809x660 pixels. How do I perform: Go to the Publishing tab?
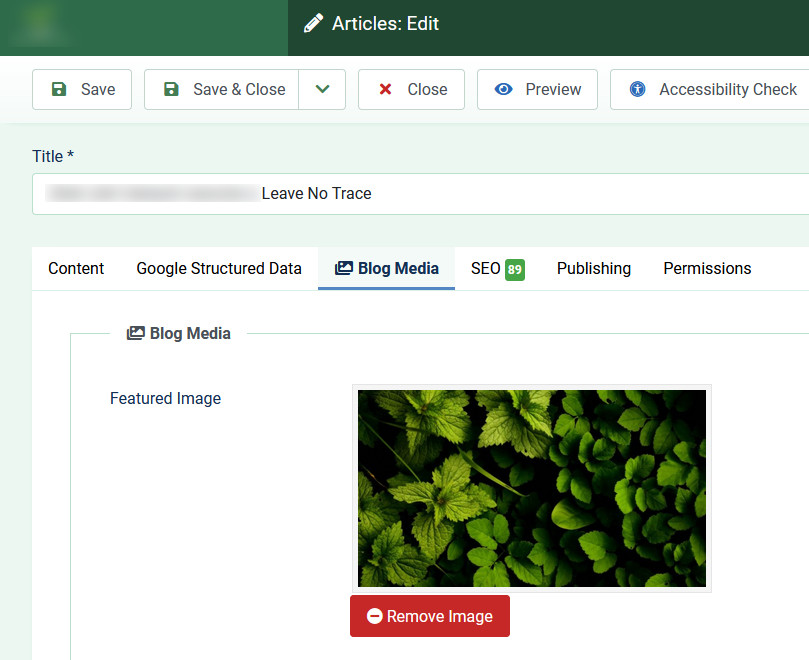594,268
